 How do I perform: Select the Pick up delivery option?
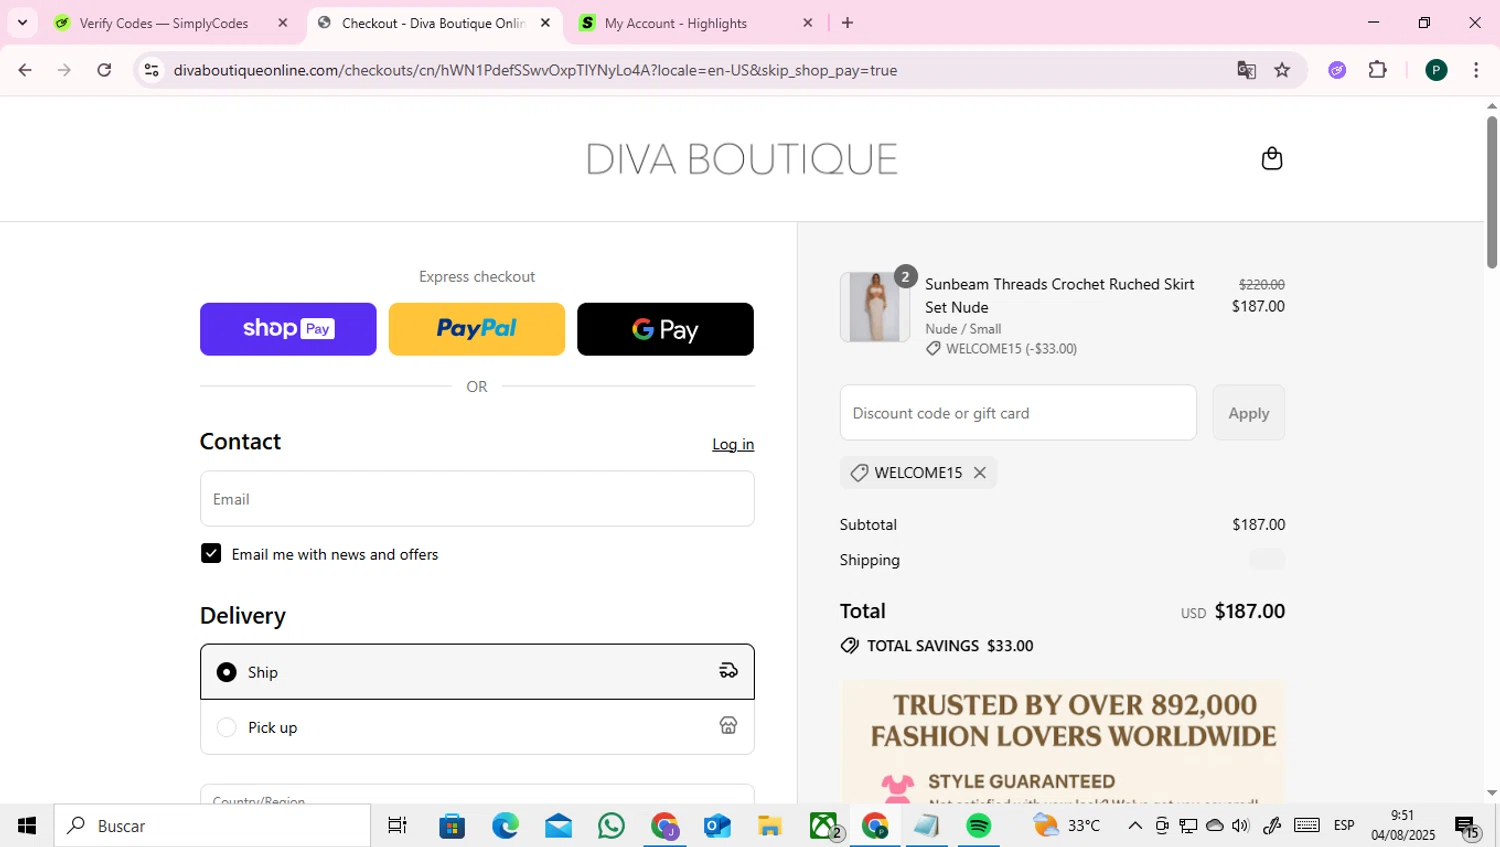coord(477,727)
